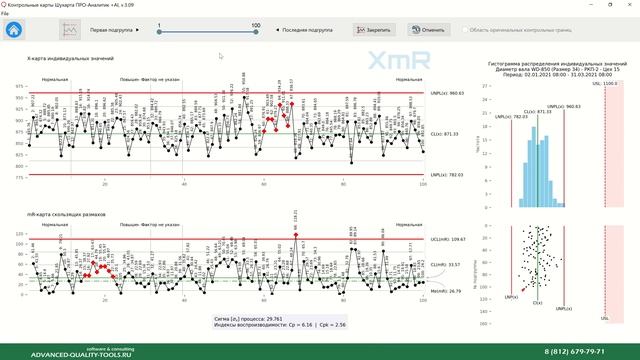
Task: Click the left slider handle at 1
Action: point(159,32)
